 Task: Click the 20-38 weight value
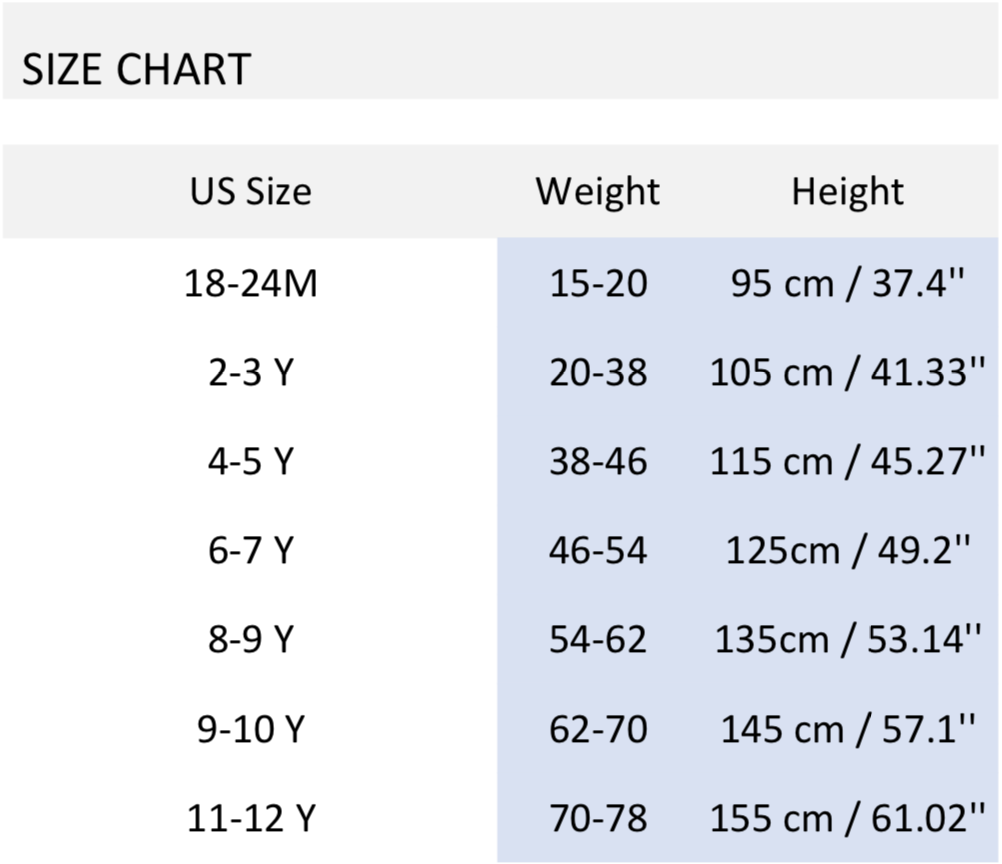pyautogui.click(x=598, y=373)
